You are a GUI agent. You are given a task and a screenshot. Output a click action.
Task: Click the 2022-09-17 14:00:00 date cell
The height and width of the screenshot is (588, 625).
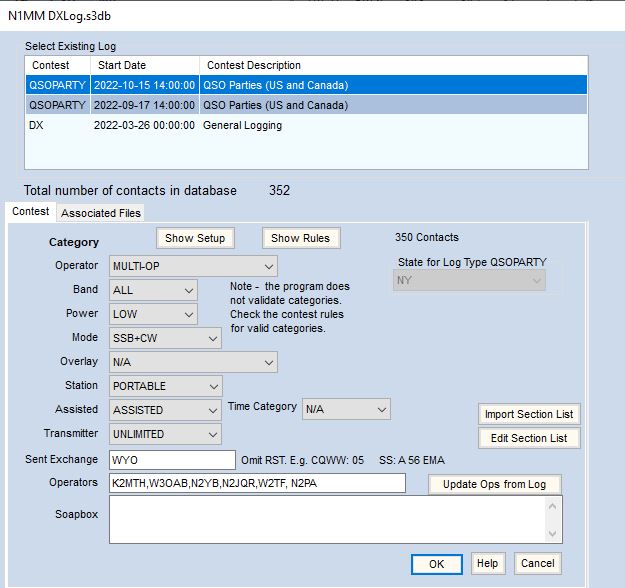144,105
